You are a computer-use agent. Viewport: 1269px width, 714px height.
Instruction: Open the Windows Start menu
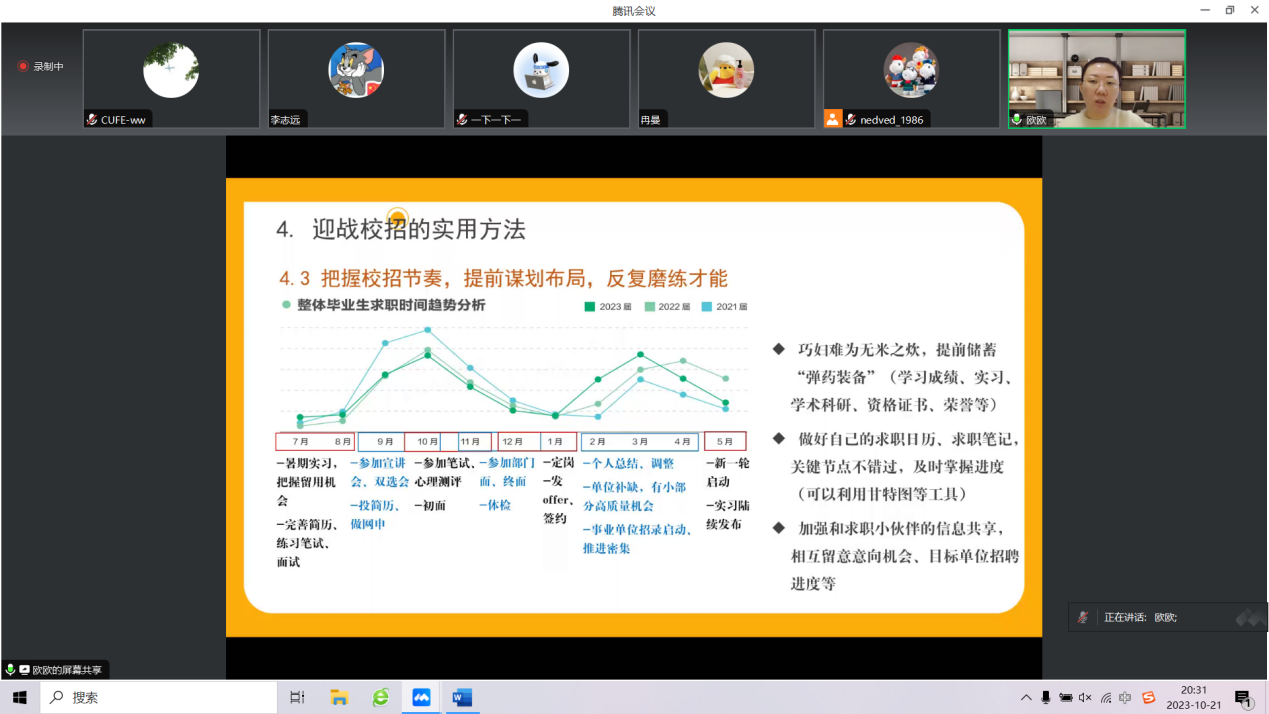point(19,697)
